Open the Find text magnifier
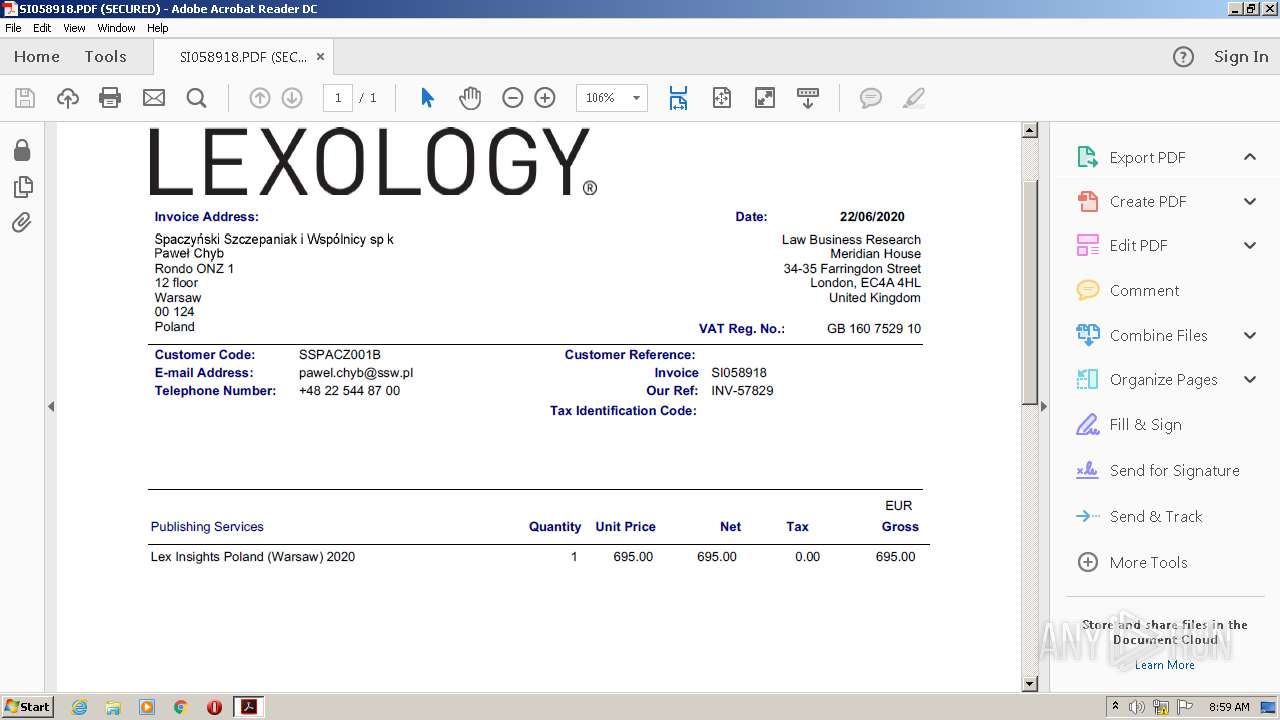 pyautogui.click(x=197, y=98)
